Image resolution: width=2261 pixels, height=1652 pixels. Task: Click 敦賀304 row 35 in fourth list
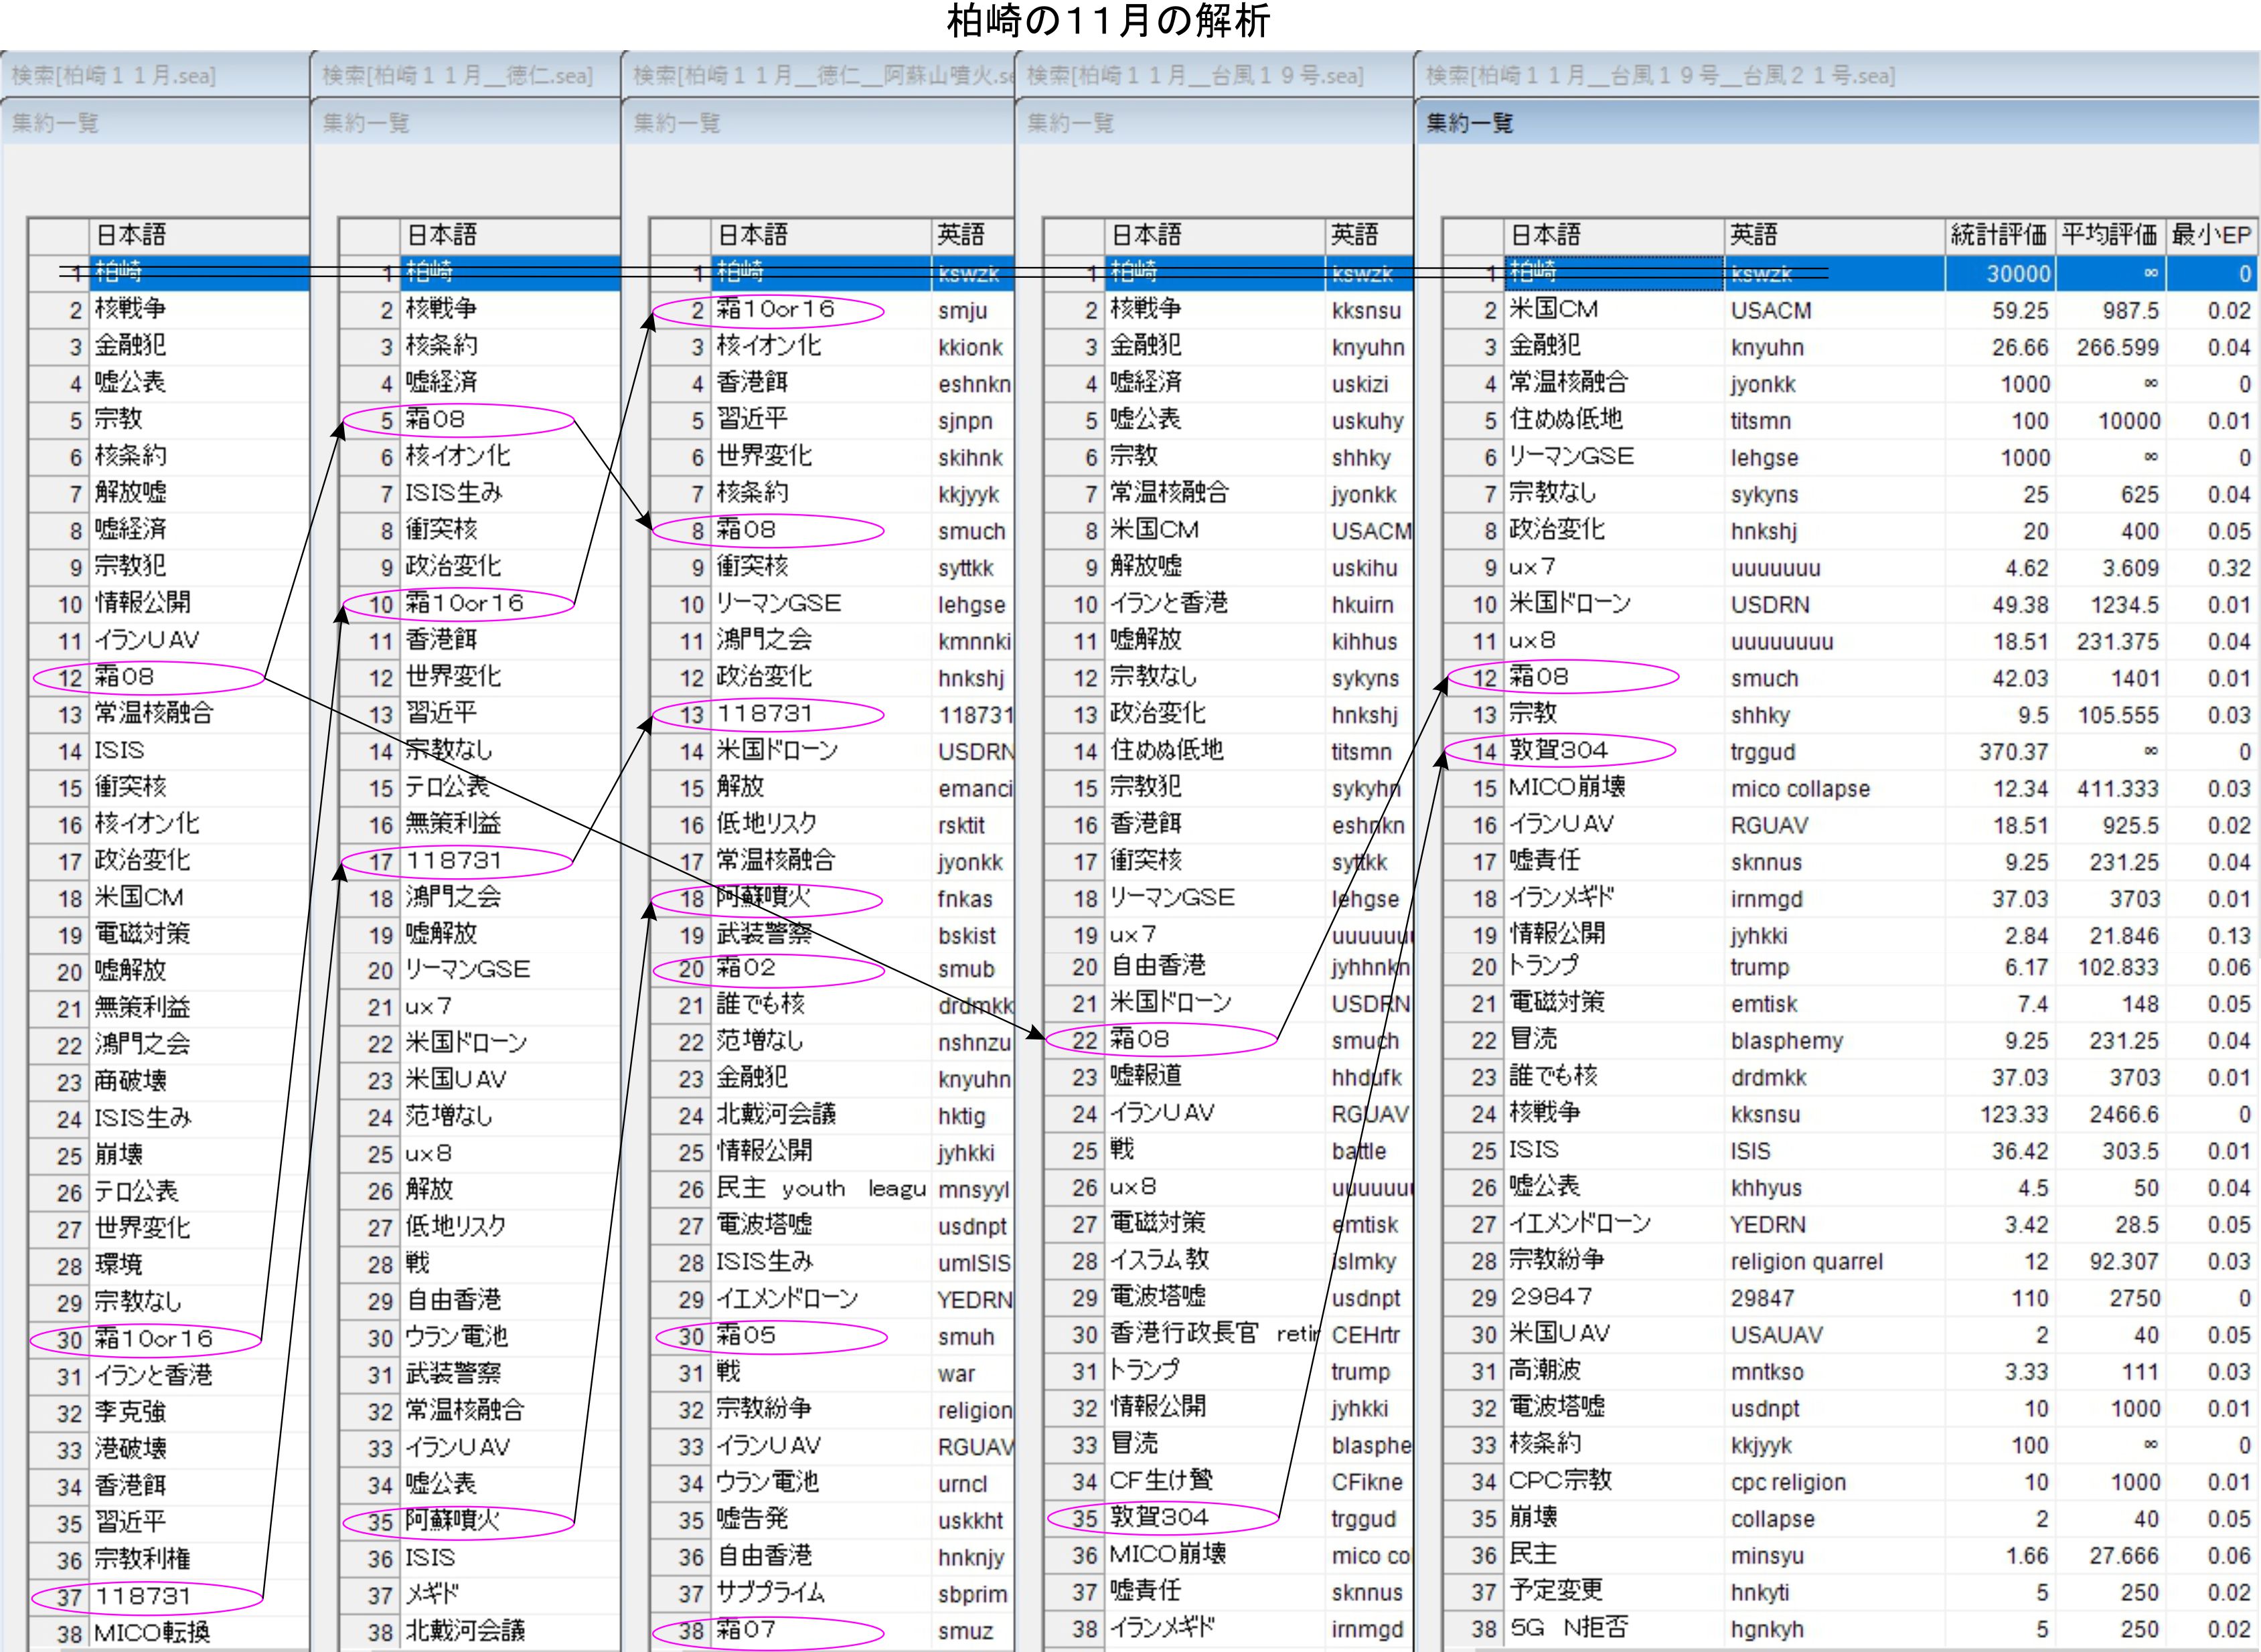pyautogui.click(x=1159, y=1518)
